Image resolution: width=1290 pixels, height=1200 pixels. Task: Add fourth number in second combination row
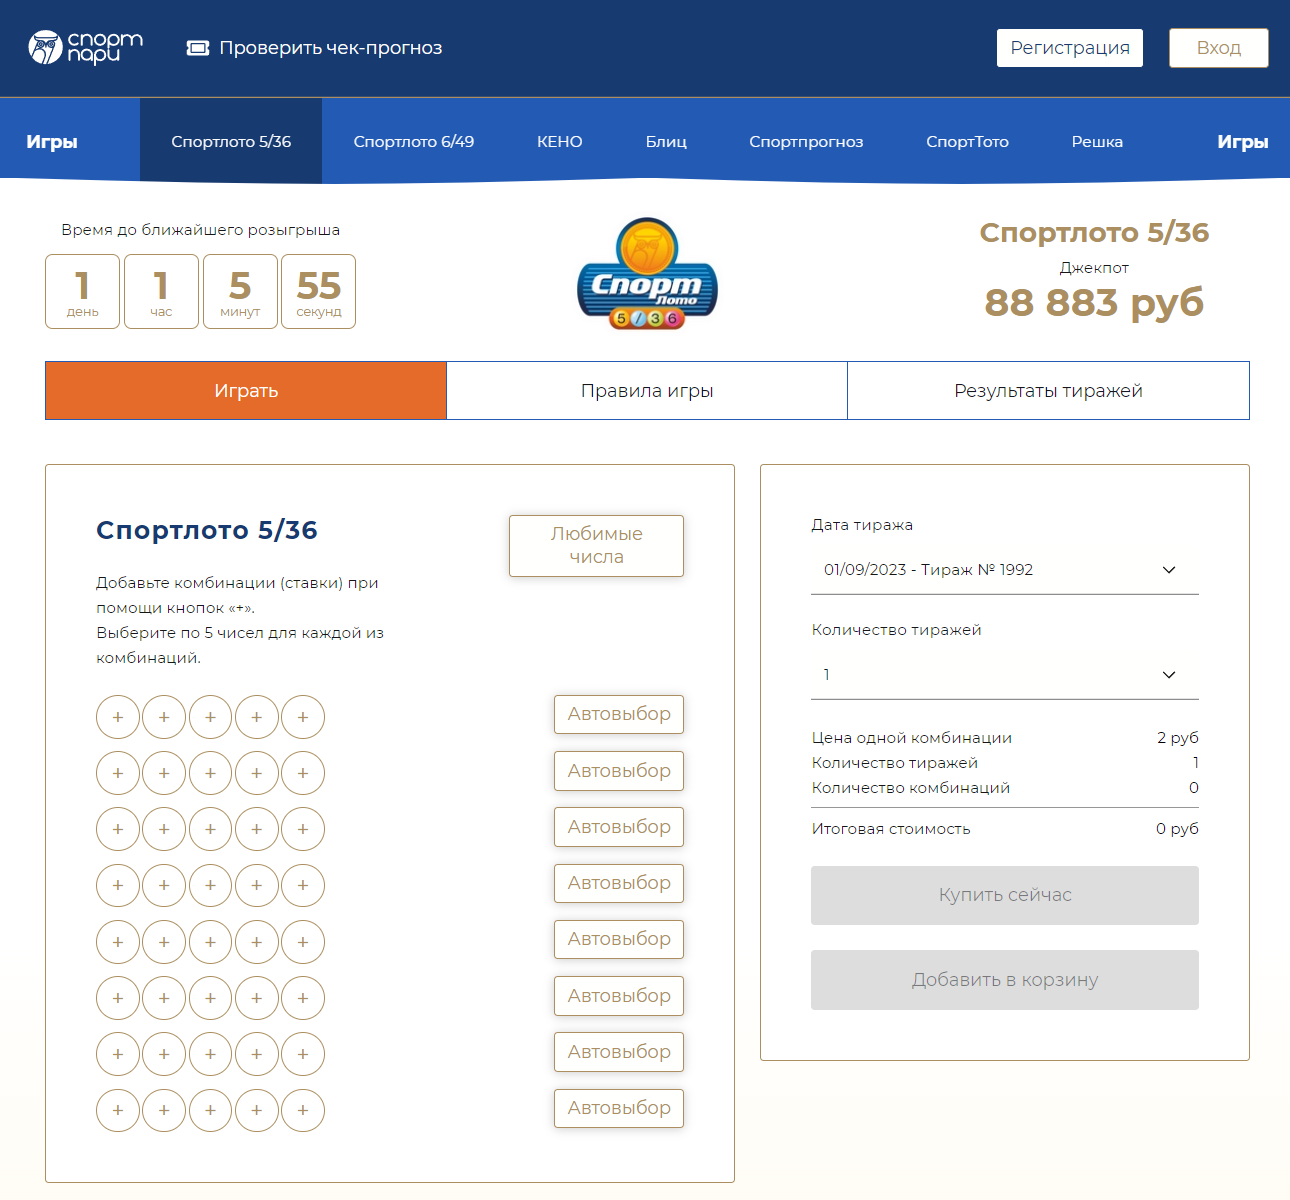pos(257,773)
